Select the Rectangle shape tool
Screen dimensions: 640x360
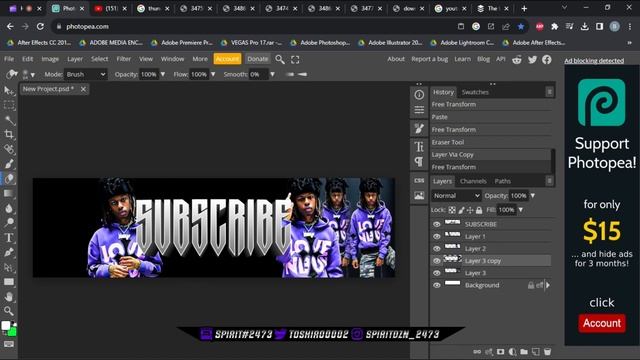coord(9,282)
